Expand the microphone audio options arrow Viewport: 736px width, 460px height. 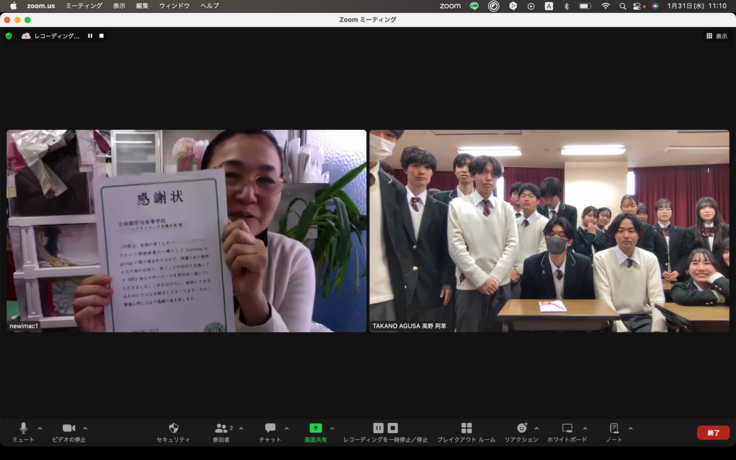(40, 428)
